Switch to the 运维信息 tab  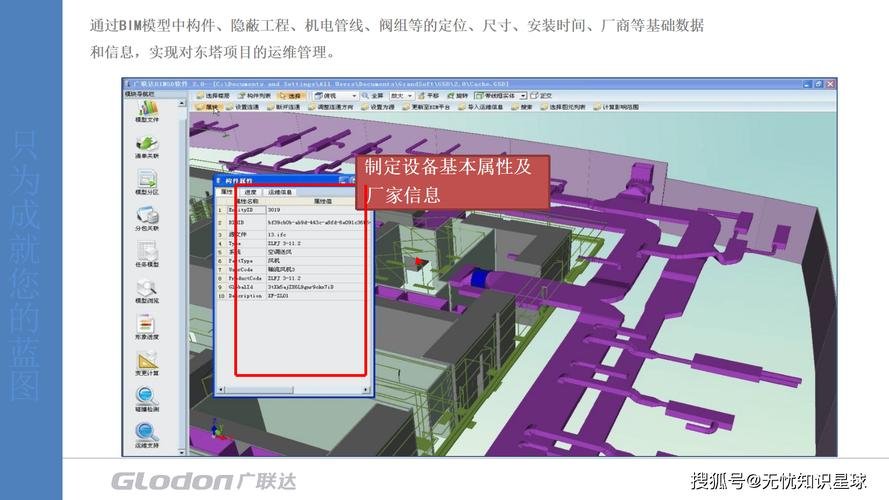280,191
